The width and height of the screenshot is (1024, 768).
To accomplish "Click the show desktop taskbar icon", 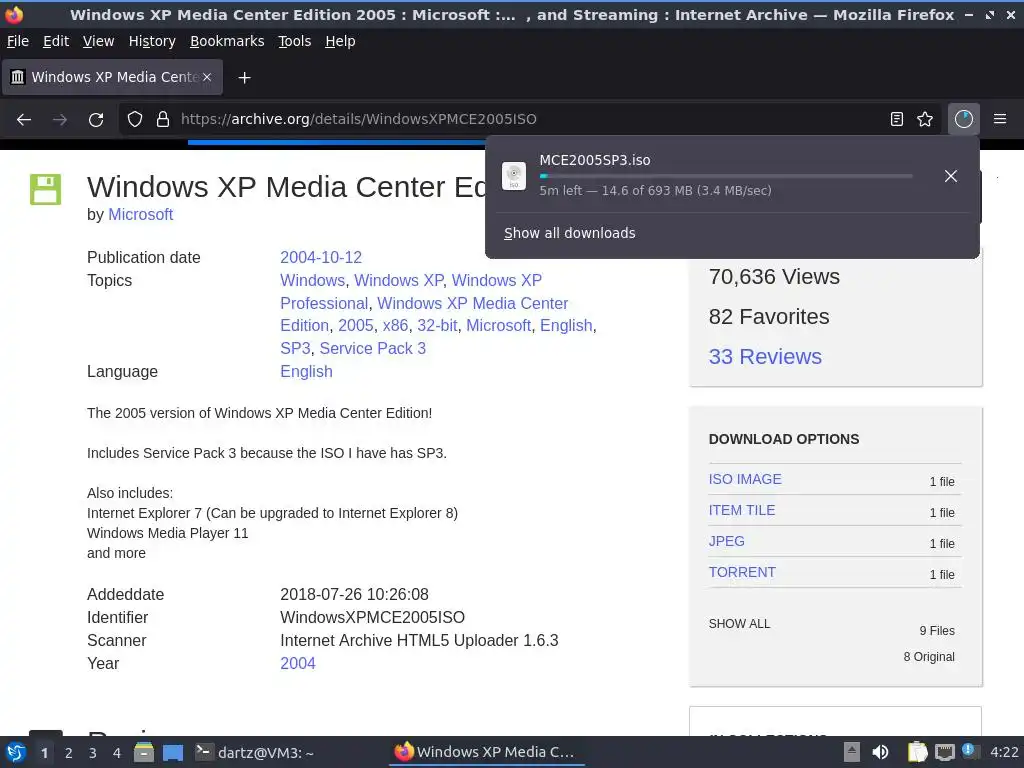I will click(173, 752).
